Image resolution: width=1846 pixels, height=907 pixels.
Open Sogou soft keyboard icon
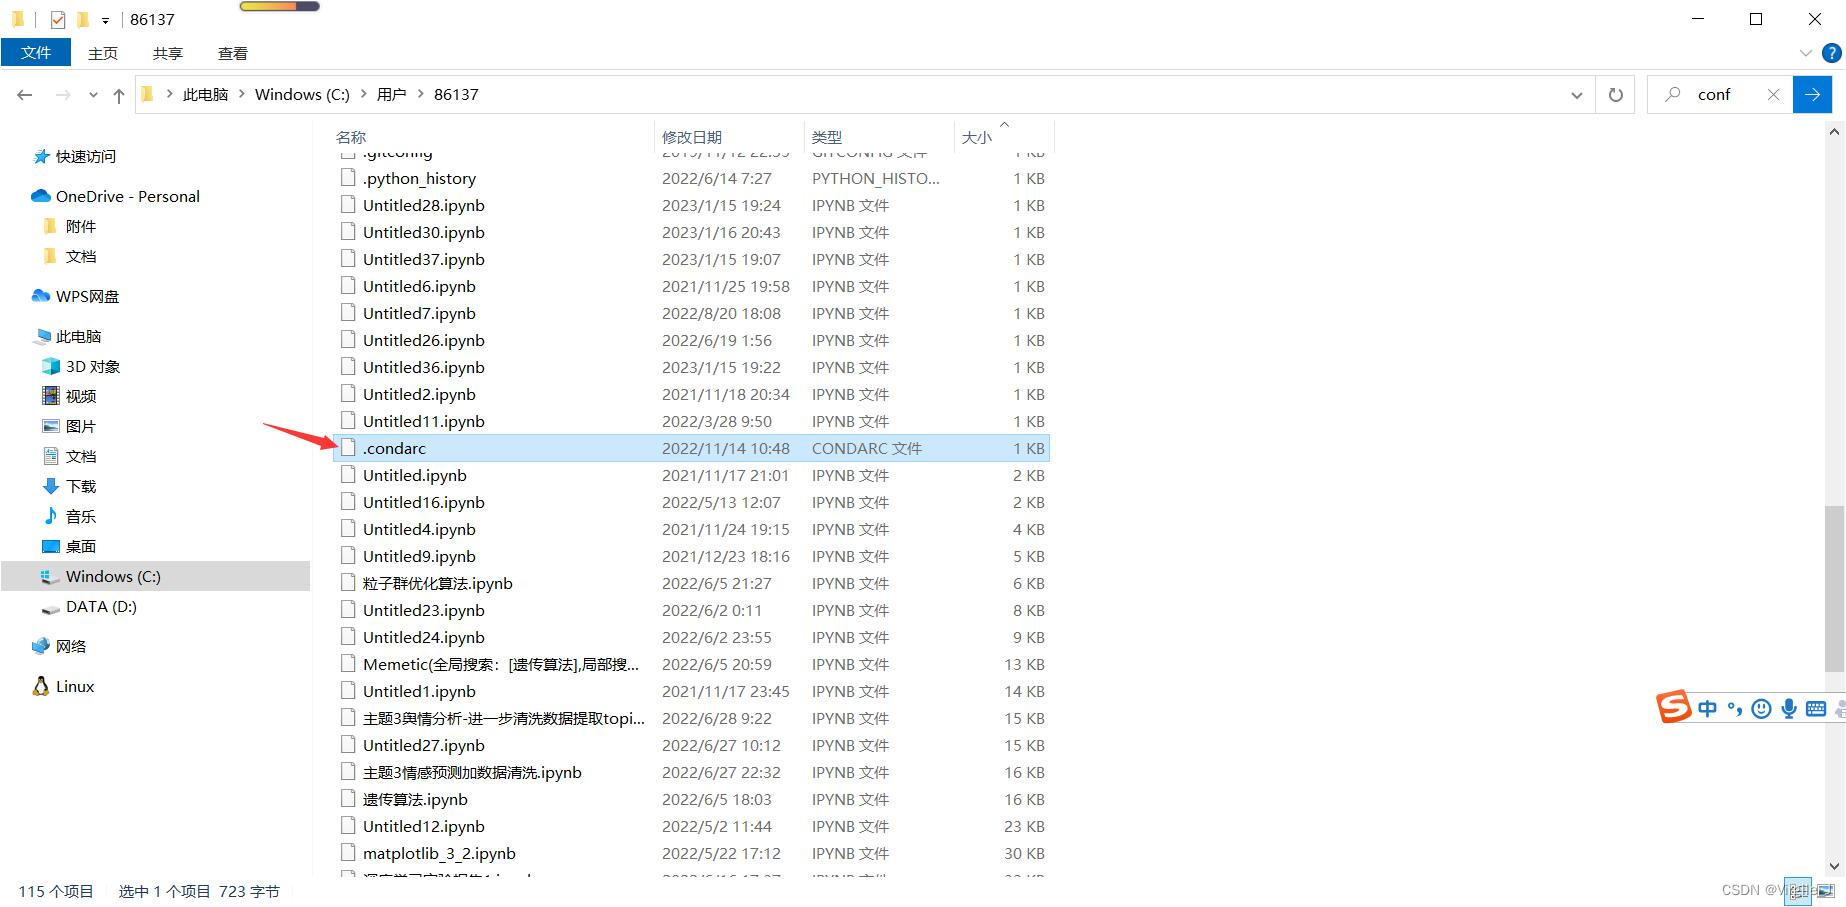click(x=1816, y=709)
